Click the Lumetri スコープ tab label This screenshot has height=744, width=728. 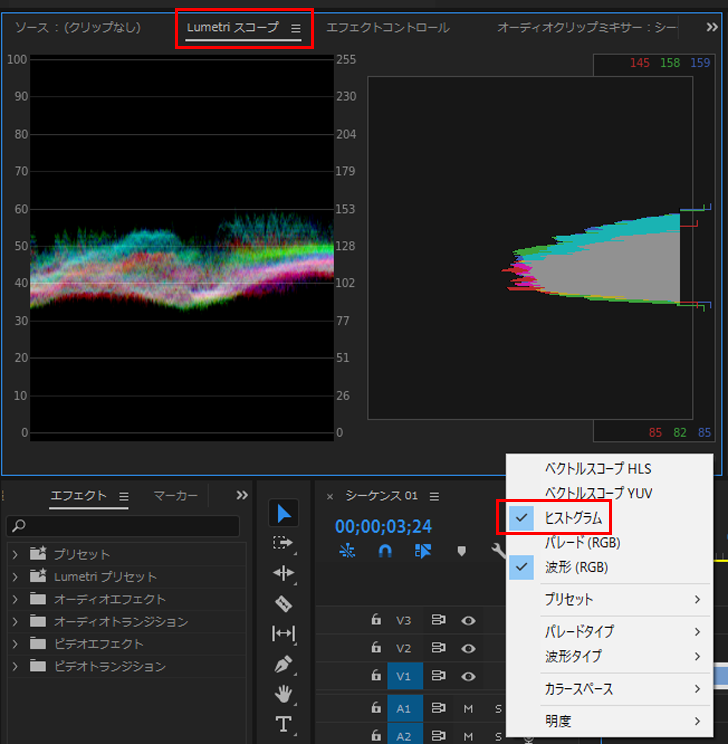[233, 28]
